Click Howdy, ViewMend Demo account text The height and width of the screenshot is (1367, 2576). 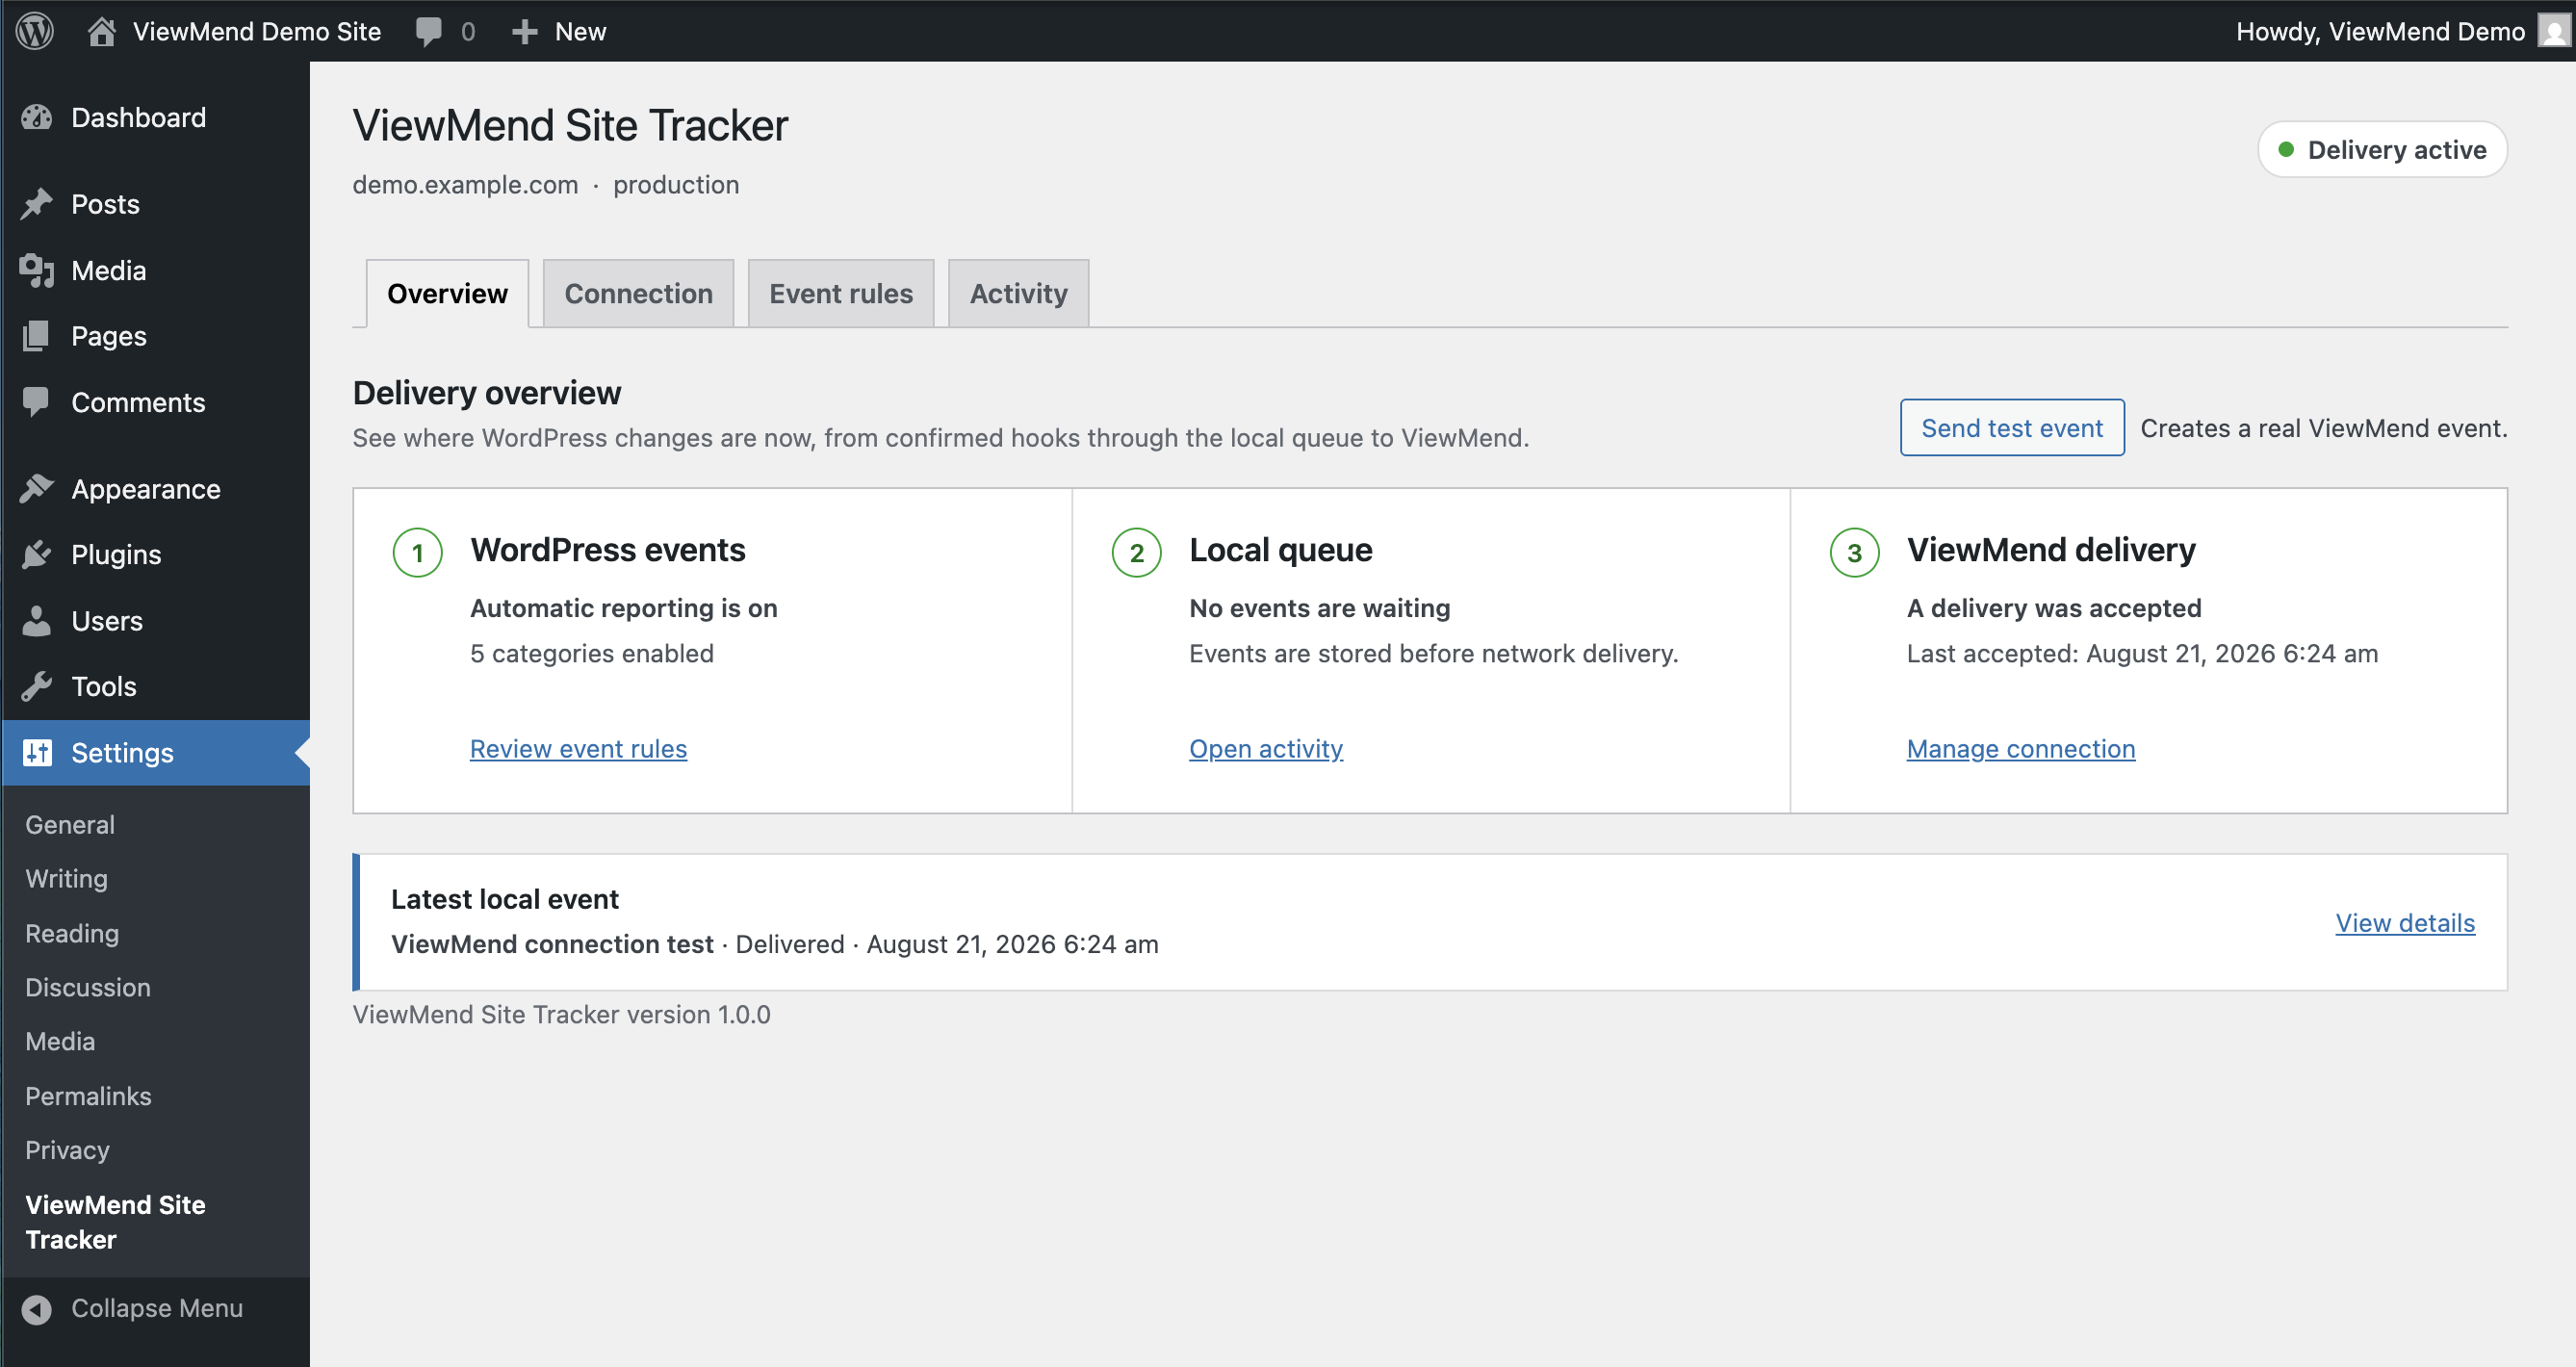coord(2380,31)
